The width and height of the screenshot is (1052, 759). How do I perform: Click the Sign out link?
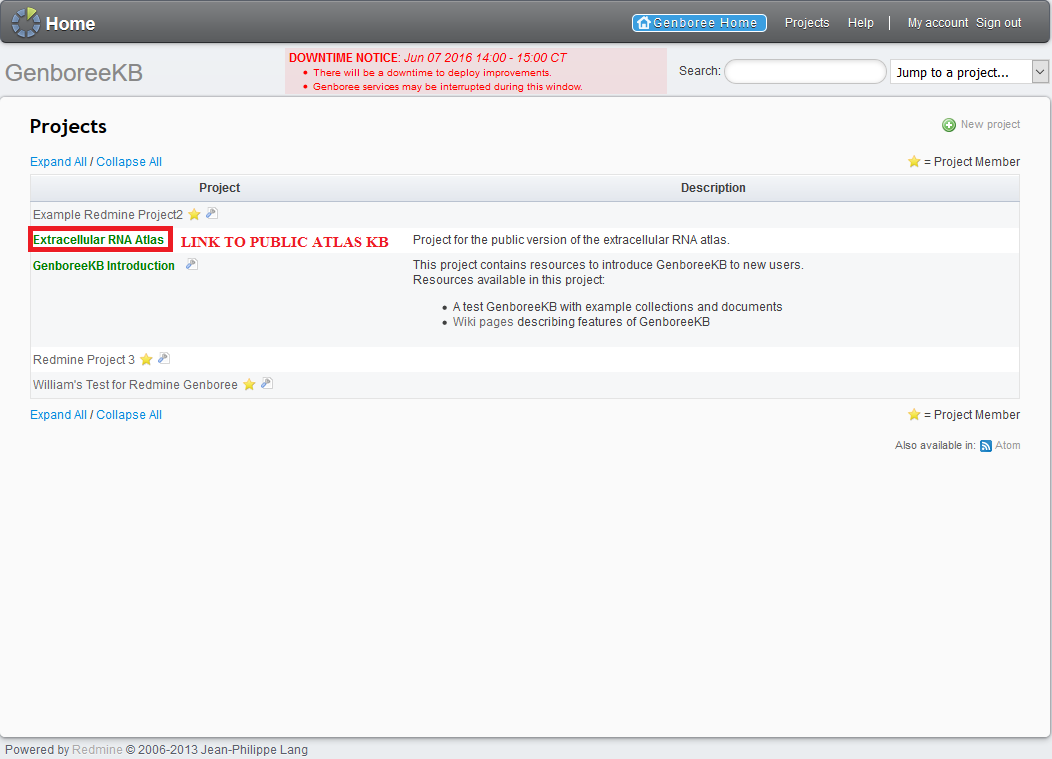[998, 23]
